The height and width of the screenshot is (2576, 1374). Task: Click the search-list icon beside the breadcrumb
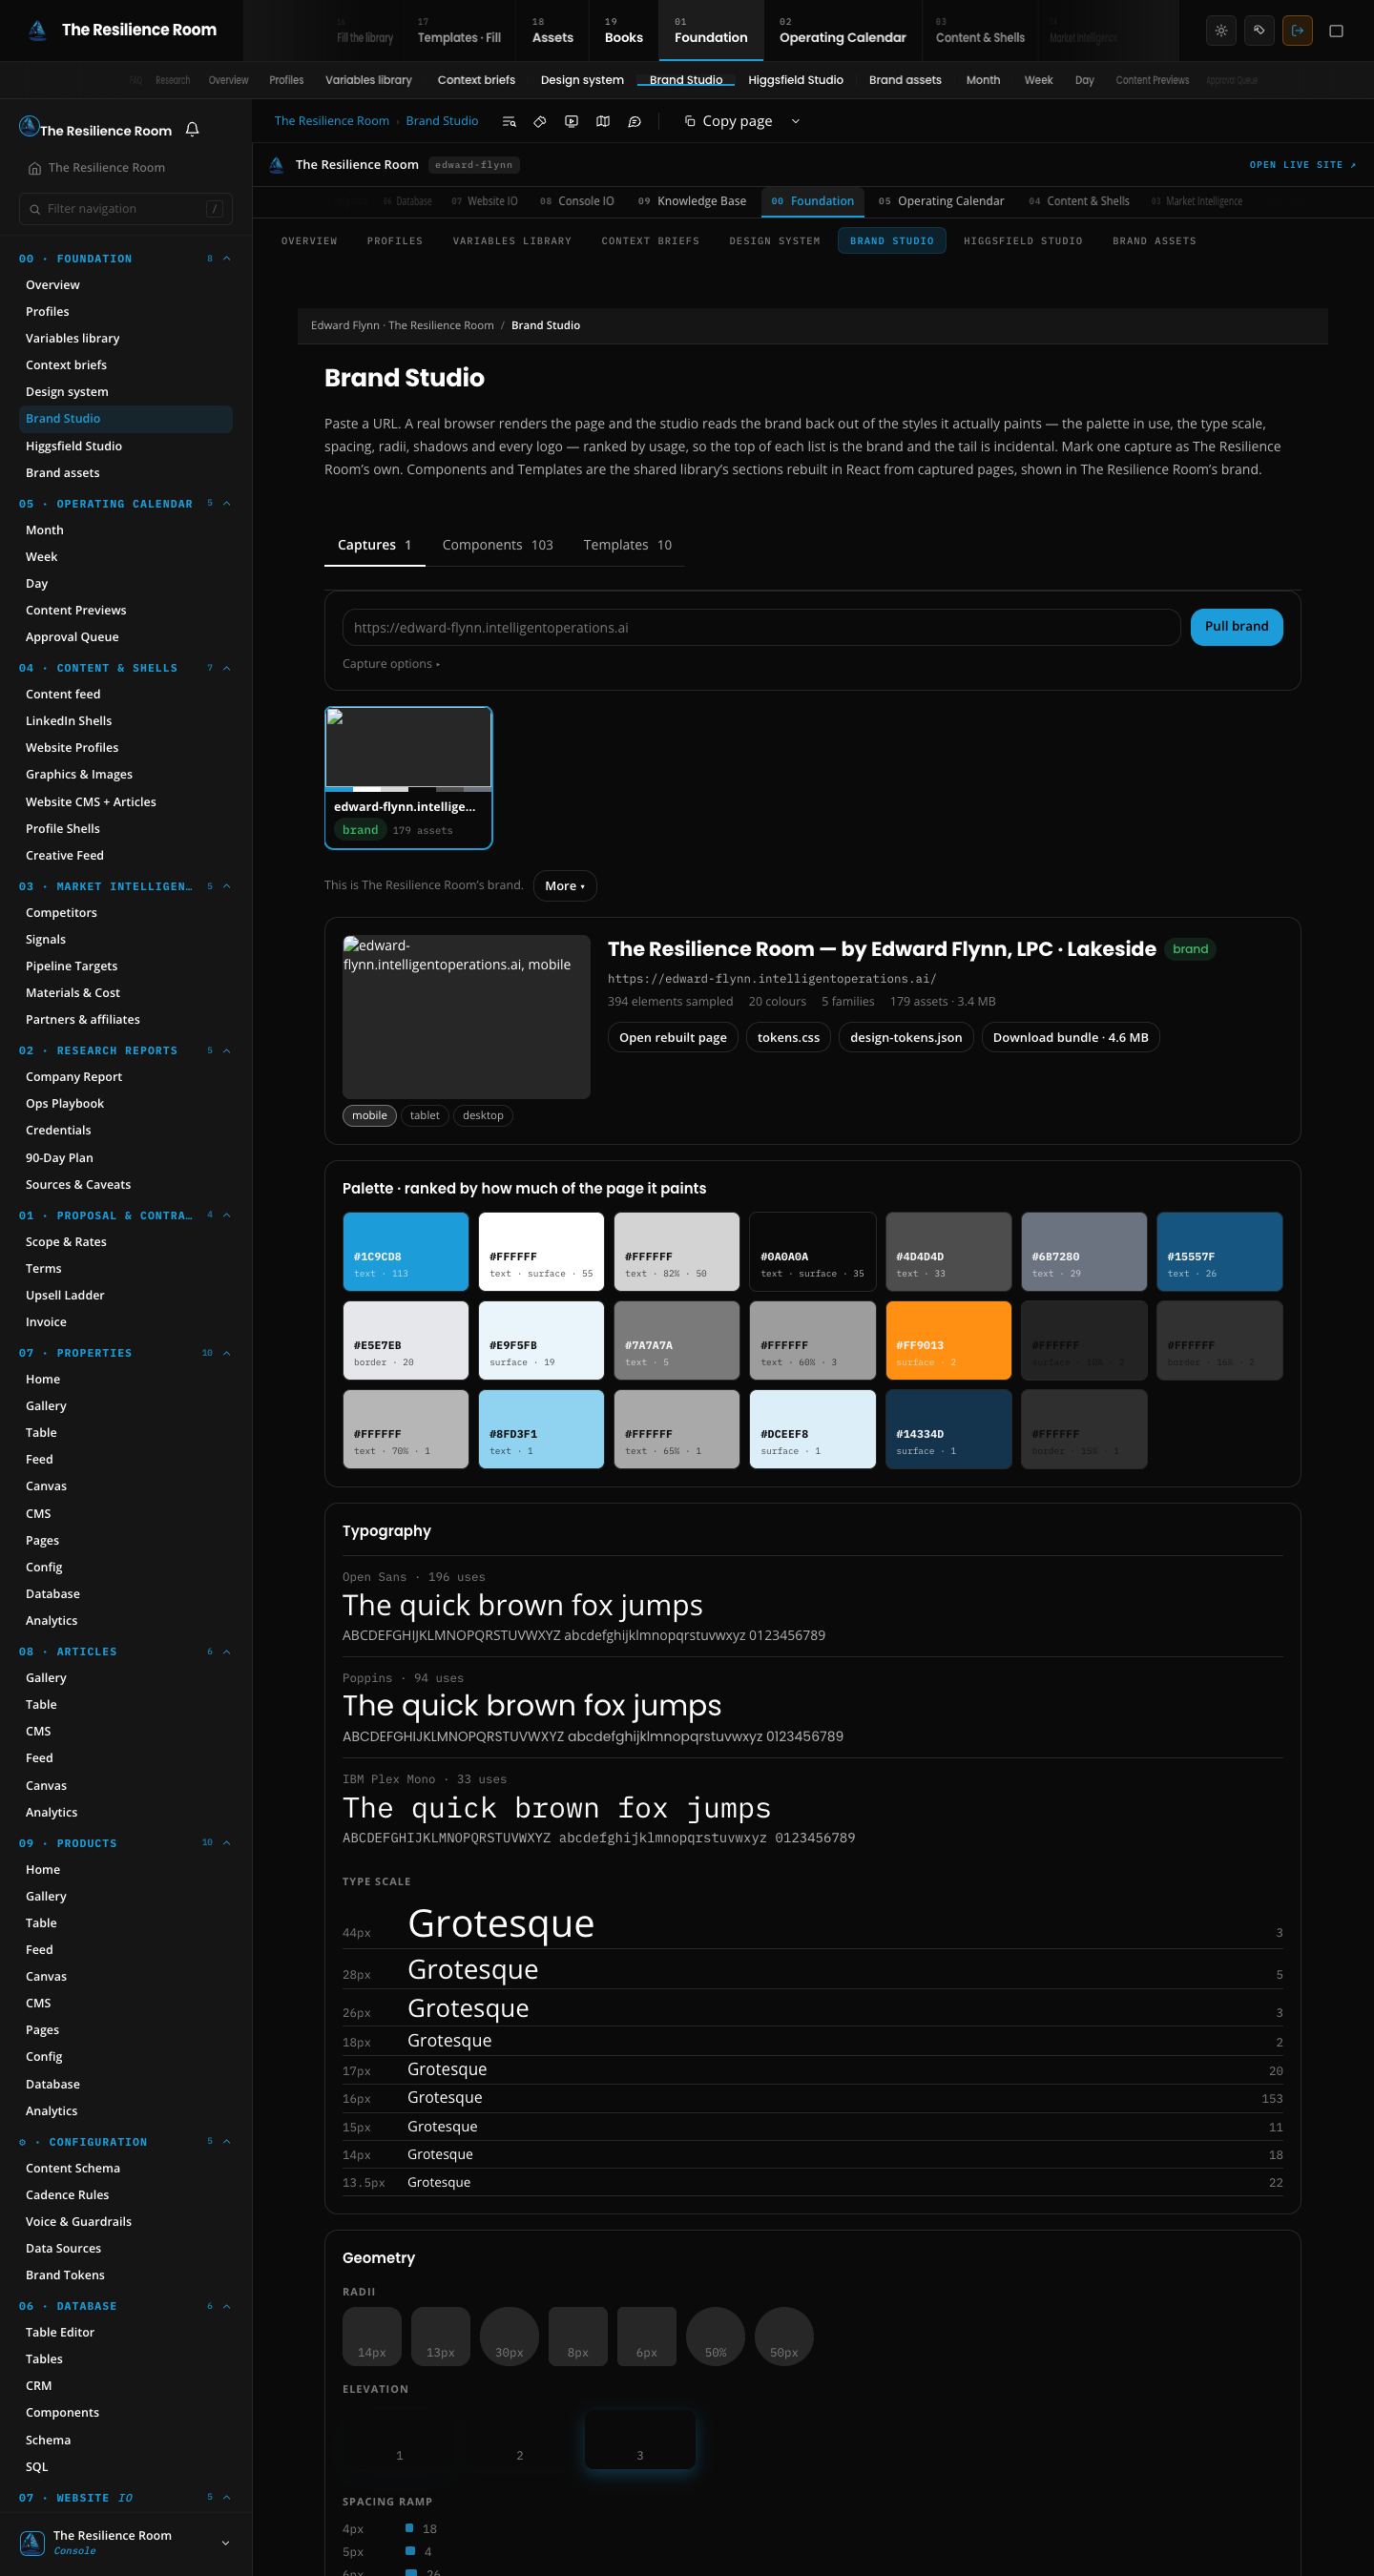(509, 121)
